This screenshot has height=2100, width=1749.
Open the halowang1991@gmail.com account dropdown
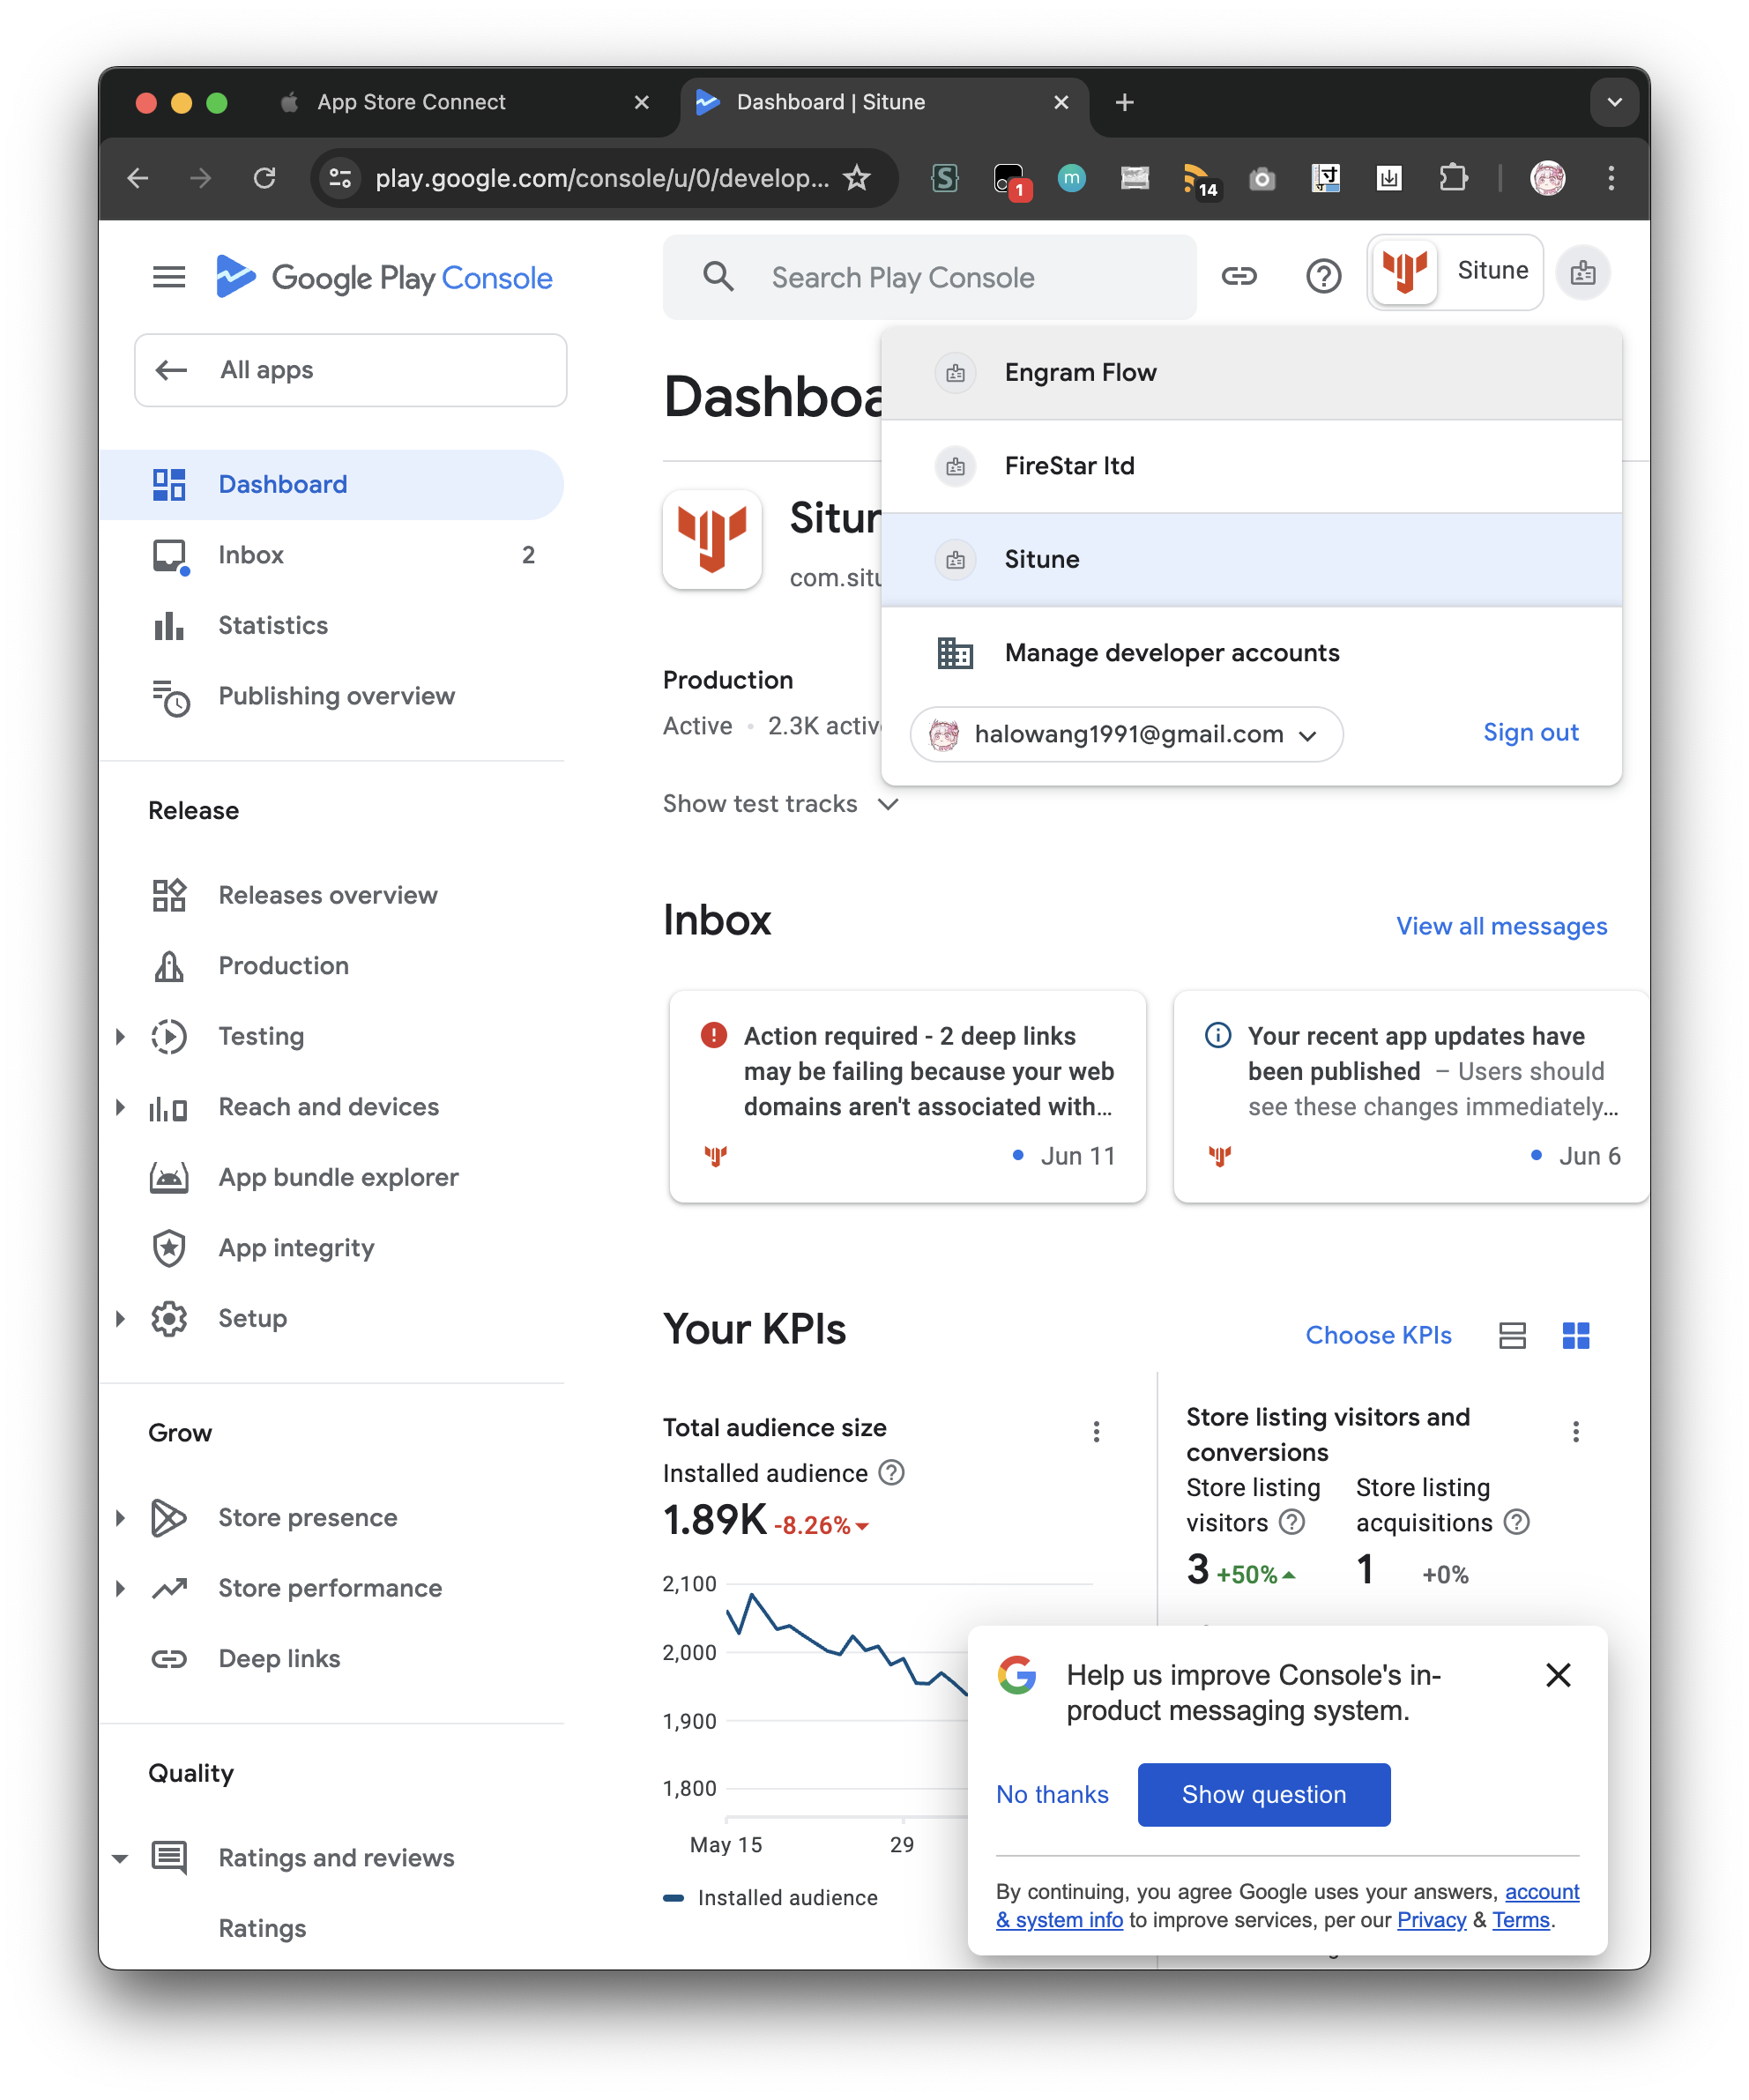coord(1126,734)
